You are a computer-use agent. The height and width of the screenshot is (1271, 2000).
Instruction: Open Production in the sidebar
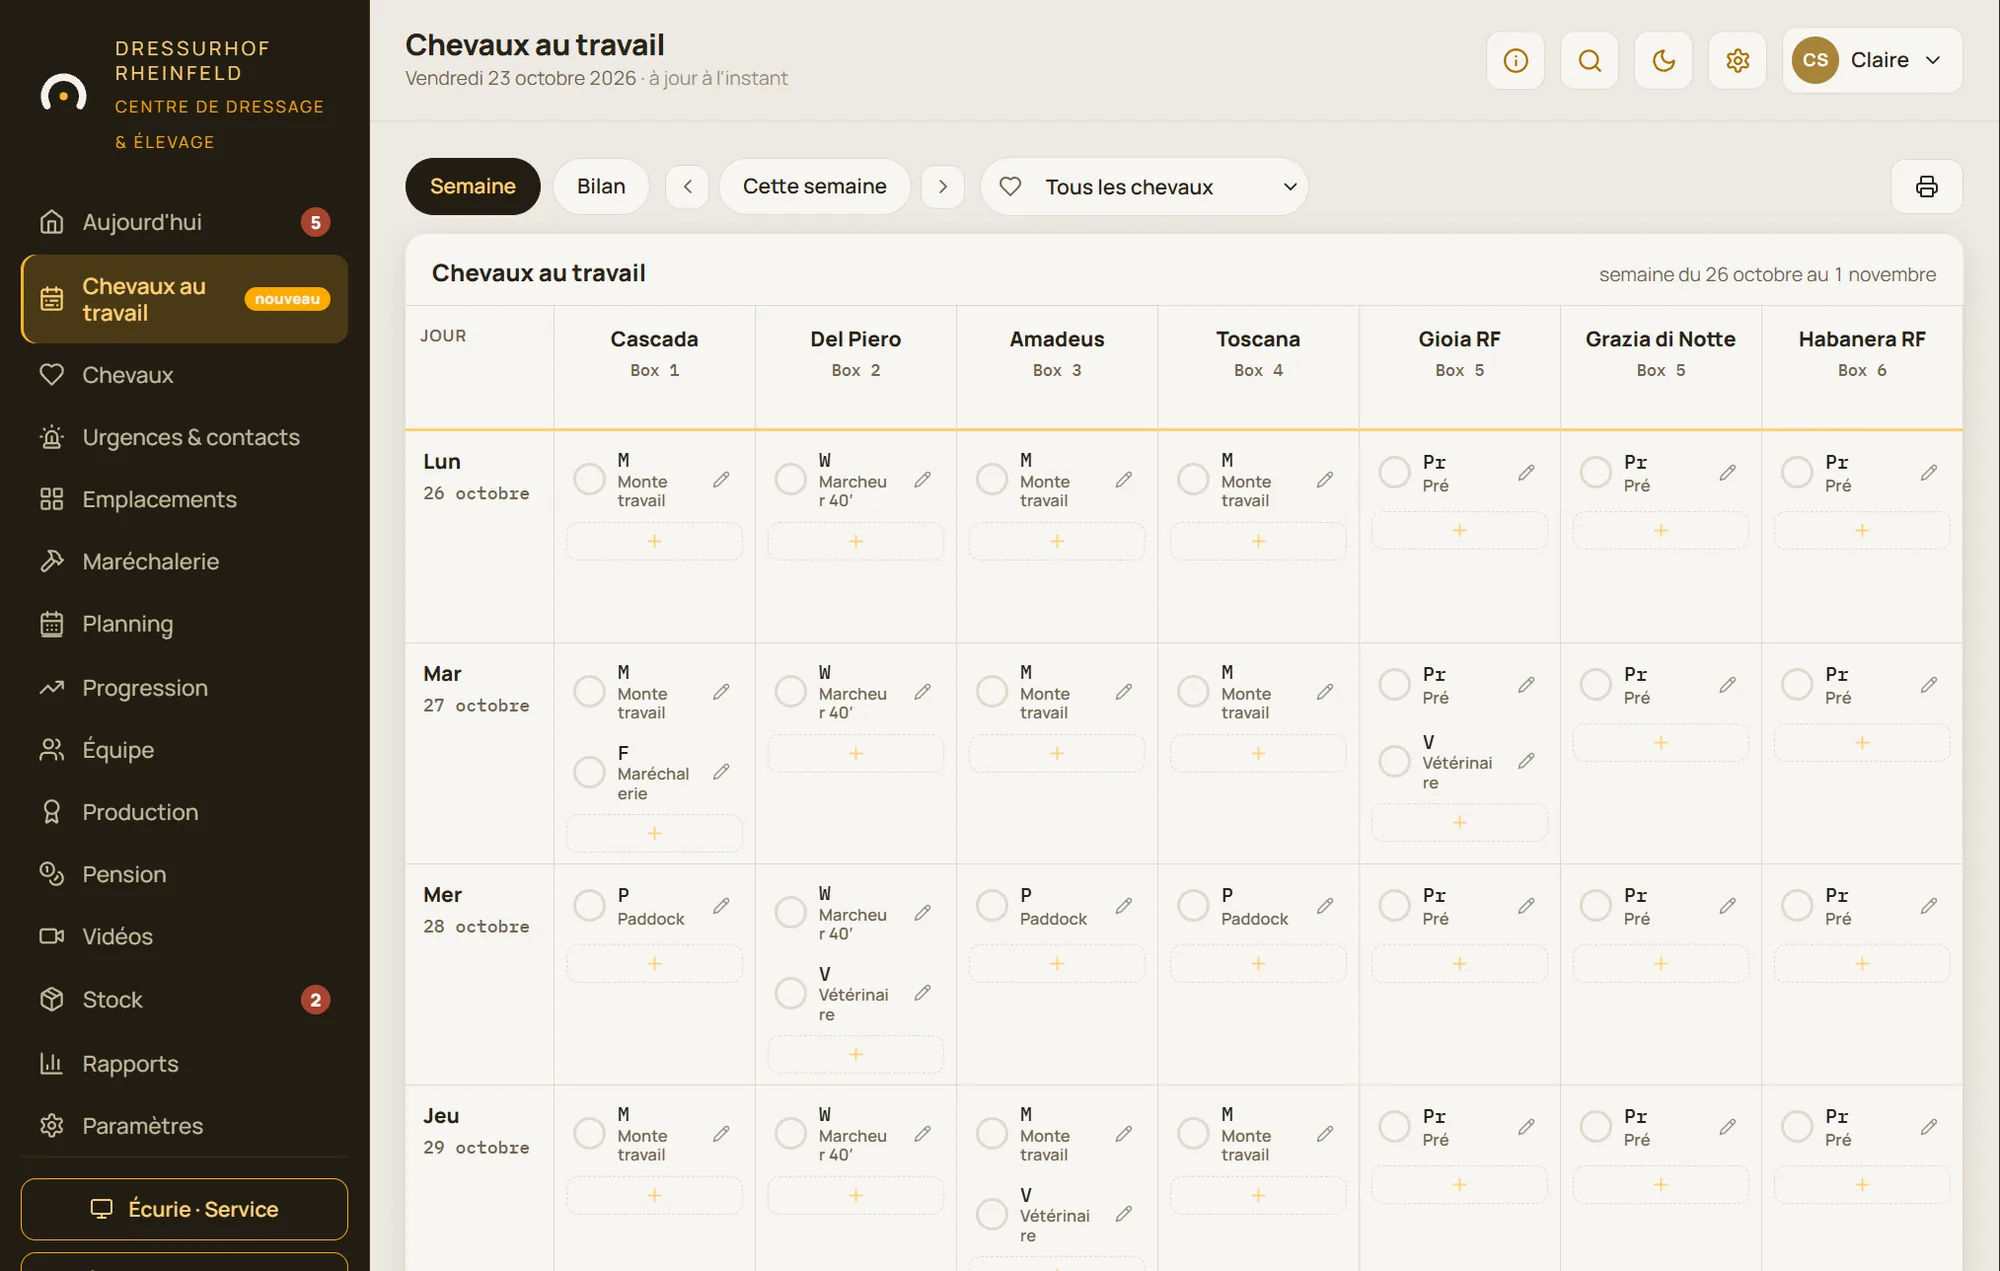click(x=185, y=812)
